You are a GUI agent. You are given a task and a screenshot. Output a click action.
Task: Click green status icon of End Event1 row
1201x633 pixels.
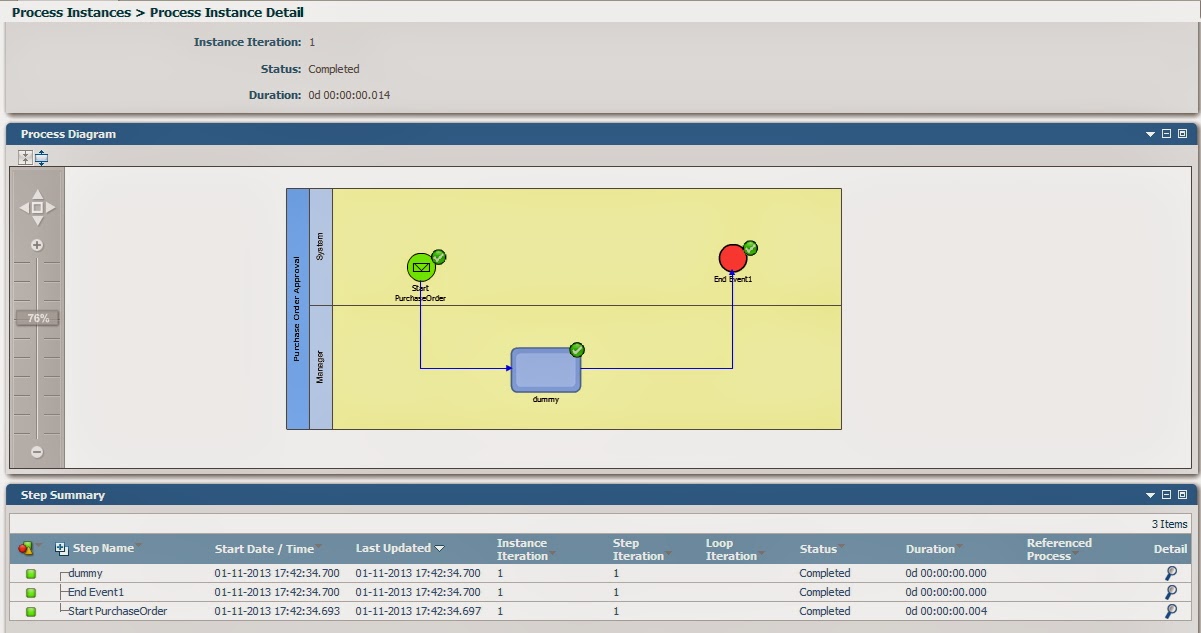click(31, 593)
